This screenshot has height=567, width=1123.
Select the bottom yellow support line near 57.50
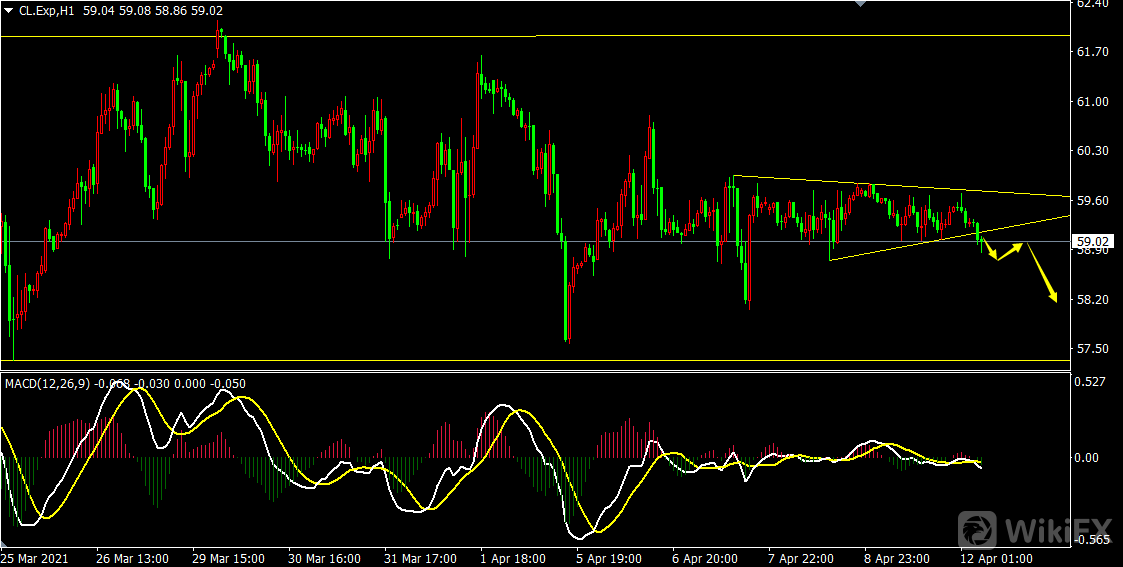point(500,360)
